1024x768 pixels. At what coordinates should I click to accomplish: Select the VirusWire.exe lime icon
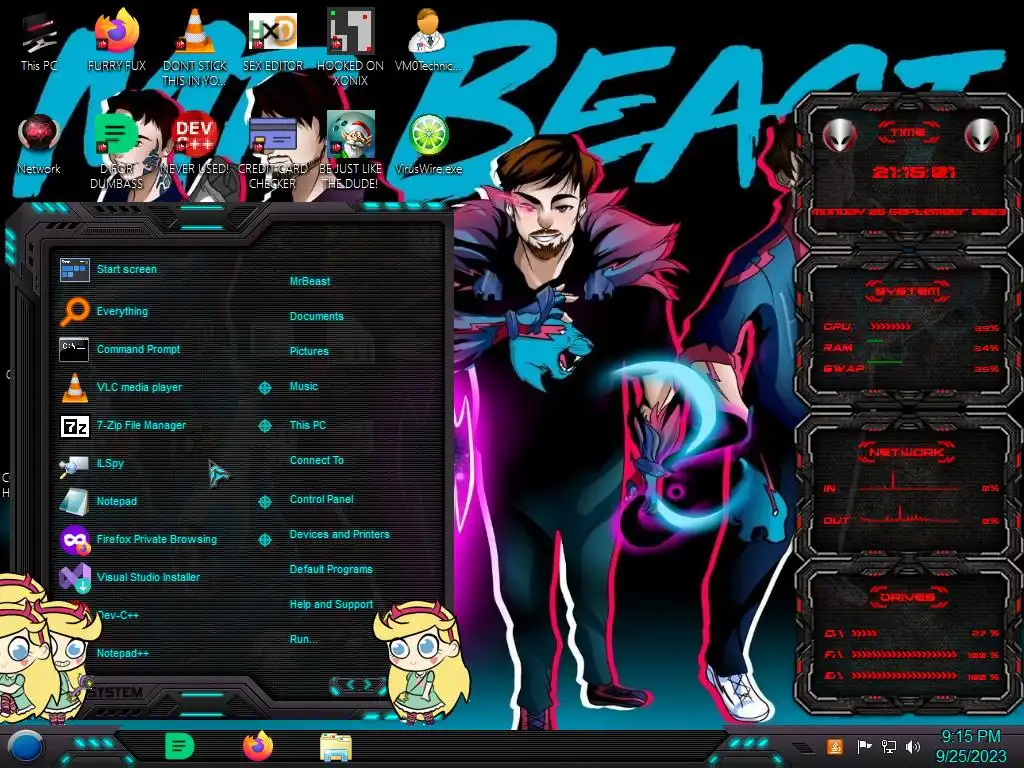pyautogui.click(x=428, y=145)
